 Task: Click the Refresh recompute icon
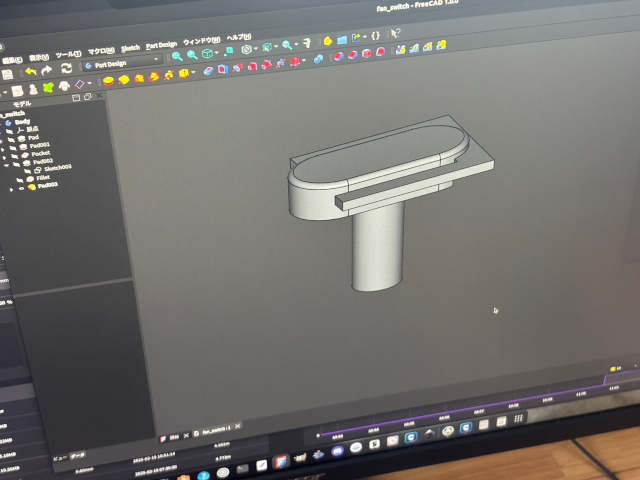click(66, 68)
